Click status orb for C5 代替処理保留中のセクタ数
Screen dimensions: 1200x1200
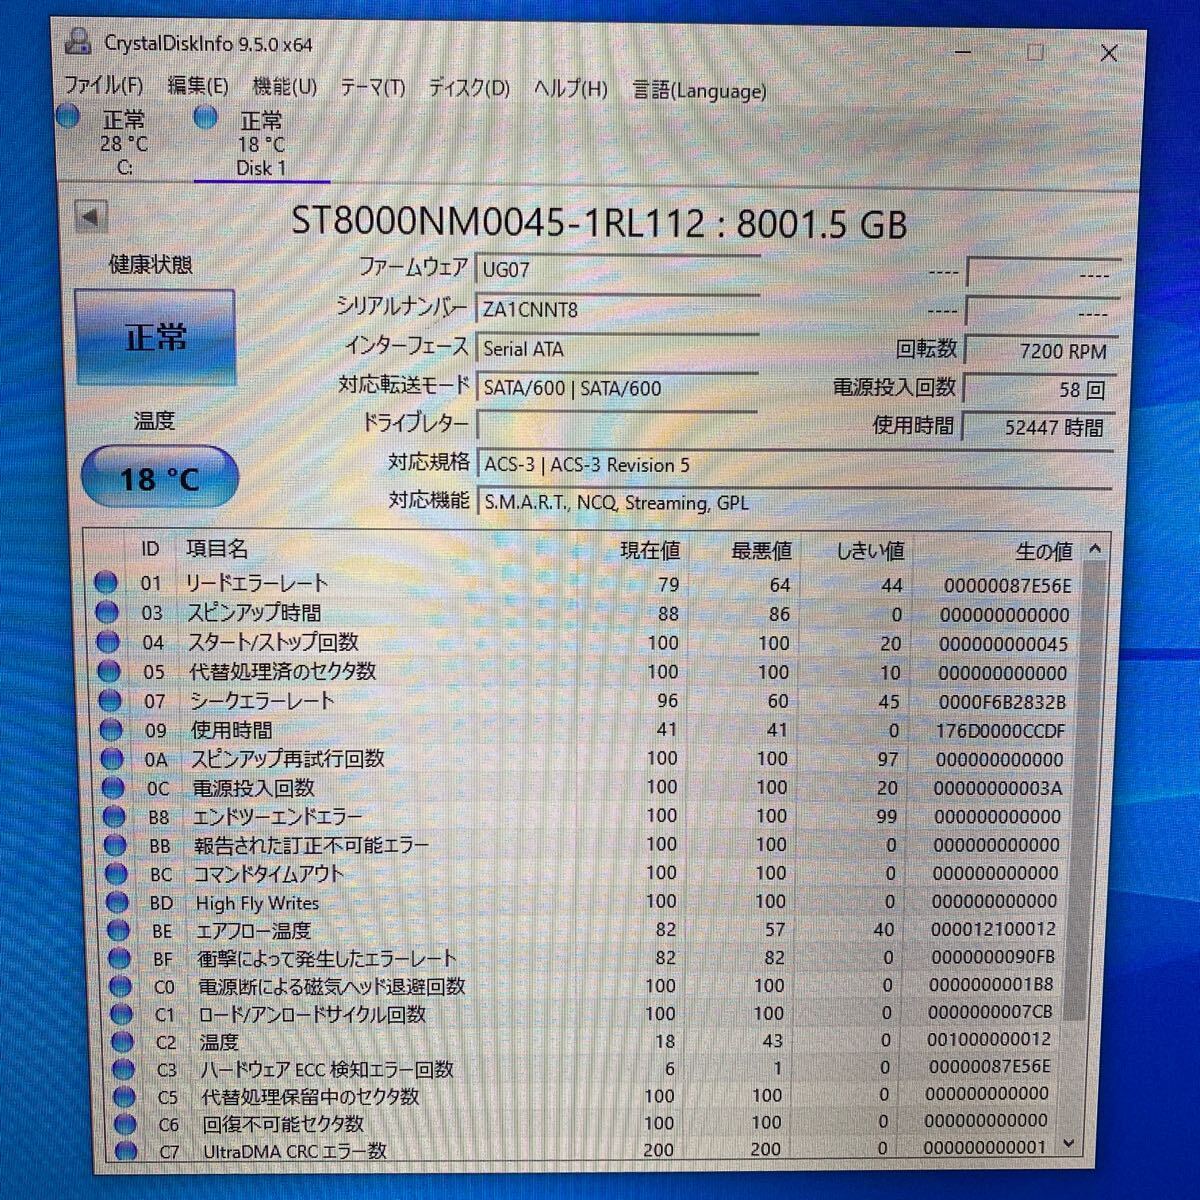(124, 1097)
